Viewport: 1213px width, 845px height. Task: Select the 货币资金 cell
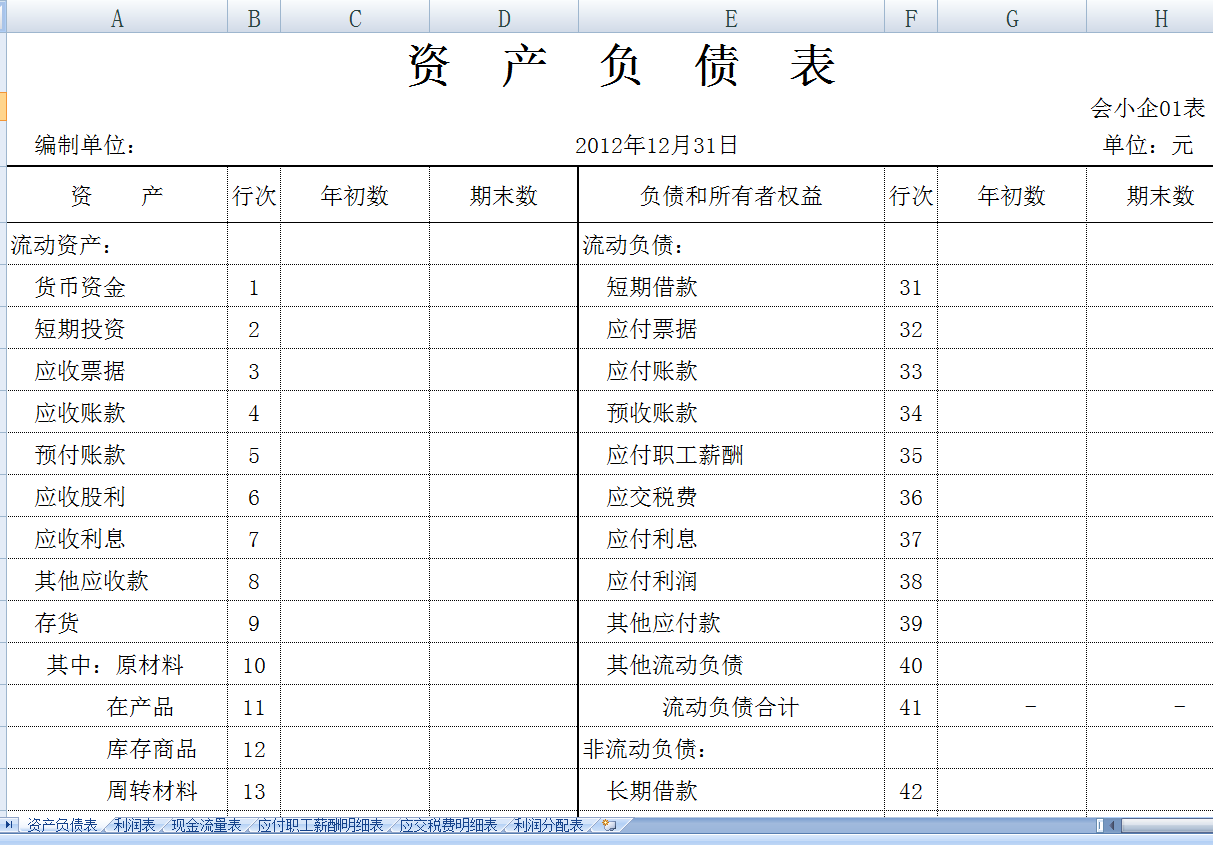tap(117, 288)
